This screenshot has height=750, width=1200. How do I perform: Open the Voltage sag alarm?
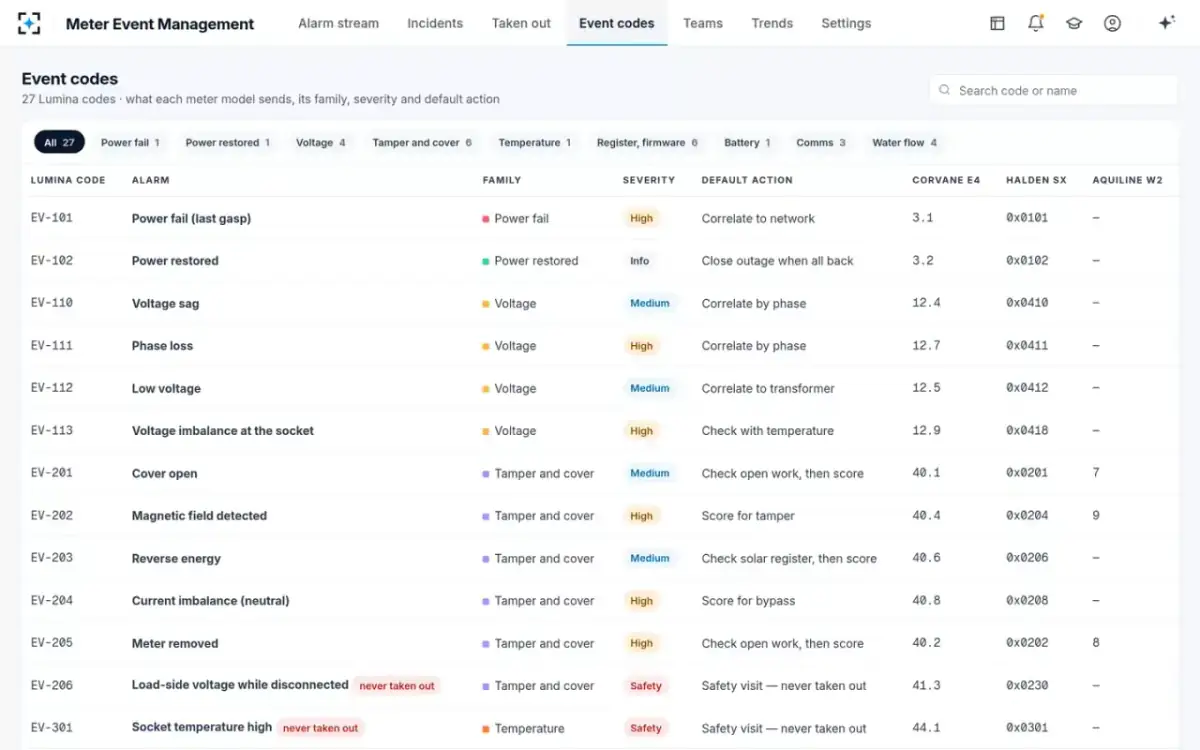coord(165,303)
